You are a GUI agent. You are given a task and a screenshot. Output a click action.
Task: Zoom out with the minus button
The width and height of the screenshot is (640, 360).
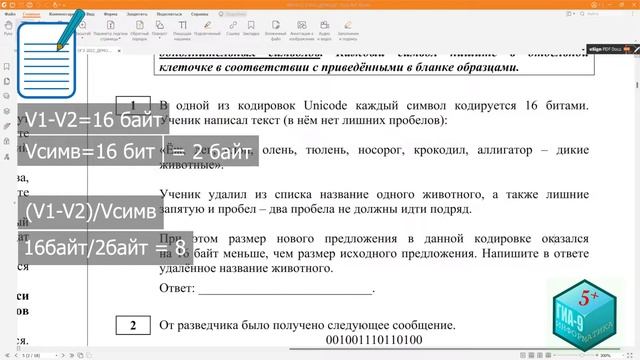(554, 356)
